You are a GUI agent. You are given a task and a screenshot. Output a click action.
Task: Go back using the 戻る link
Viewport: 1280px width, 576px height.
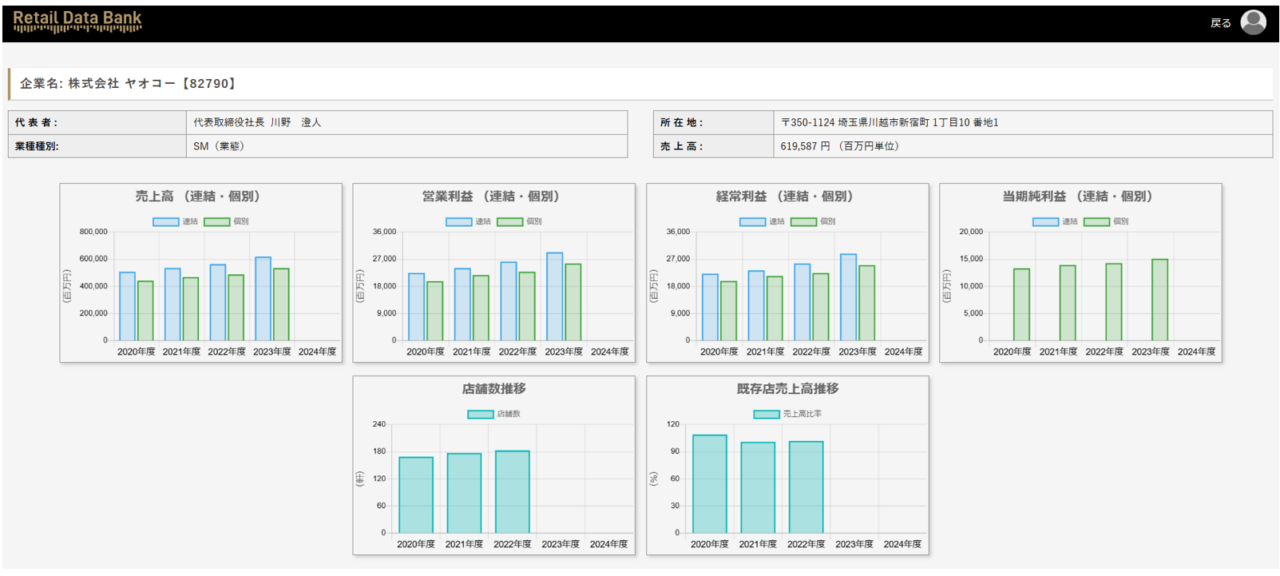point(1220,23)
